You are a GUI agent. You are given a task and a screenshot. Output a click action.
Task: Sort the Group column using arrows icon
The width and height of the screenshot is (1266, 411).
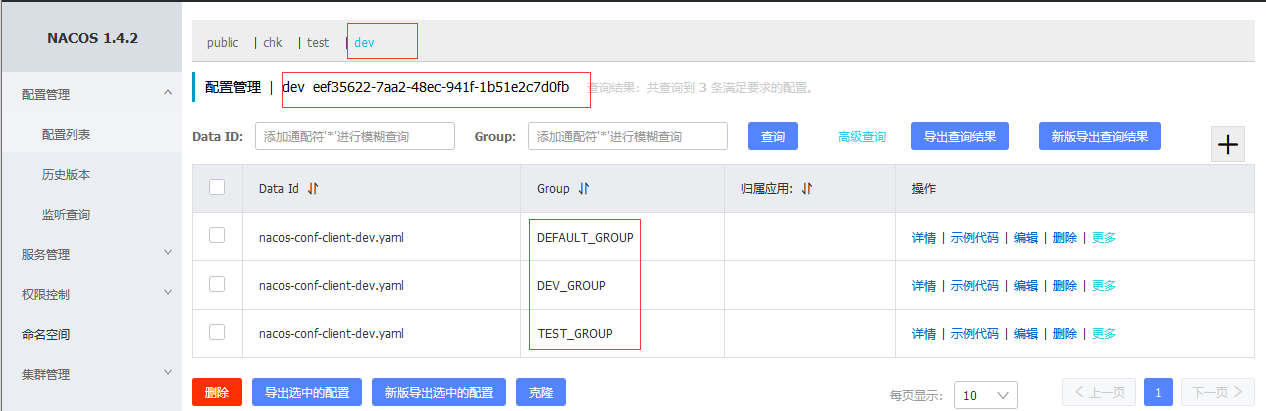pos(584,188)
